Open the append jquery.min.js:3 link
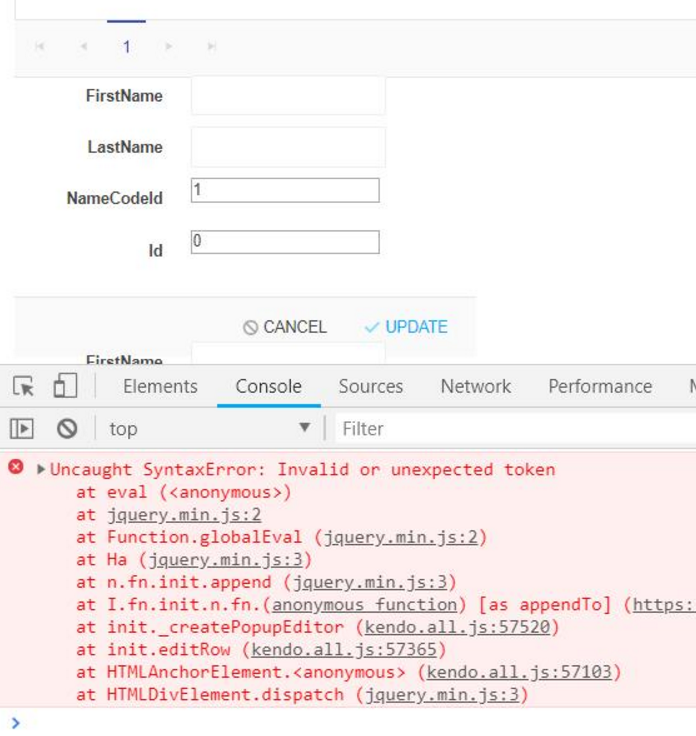 click(x=370, y=582)
